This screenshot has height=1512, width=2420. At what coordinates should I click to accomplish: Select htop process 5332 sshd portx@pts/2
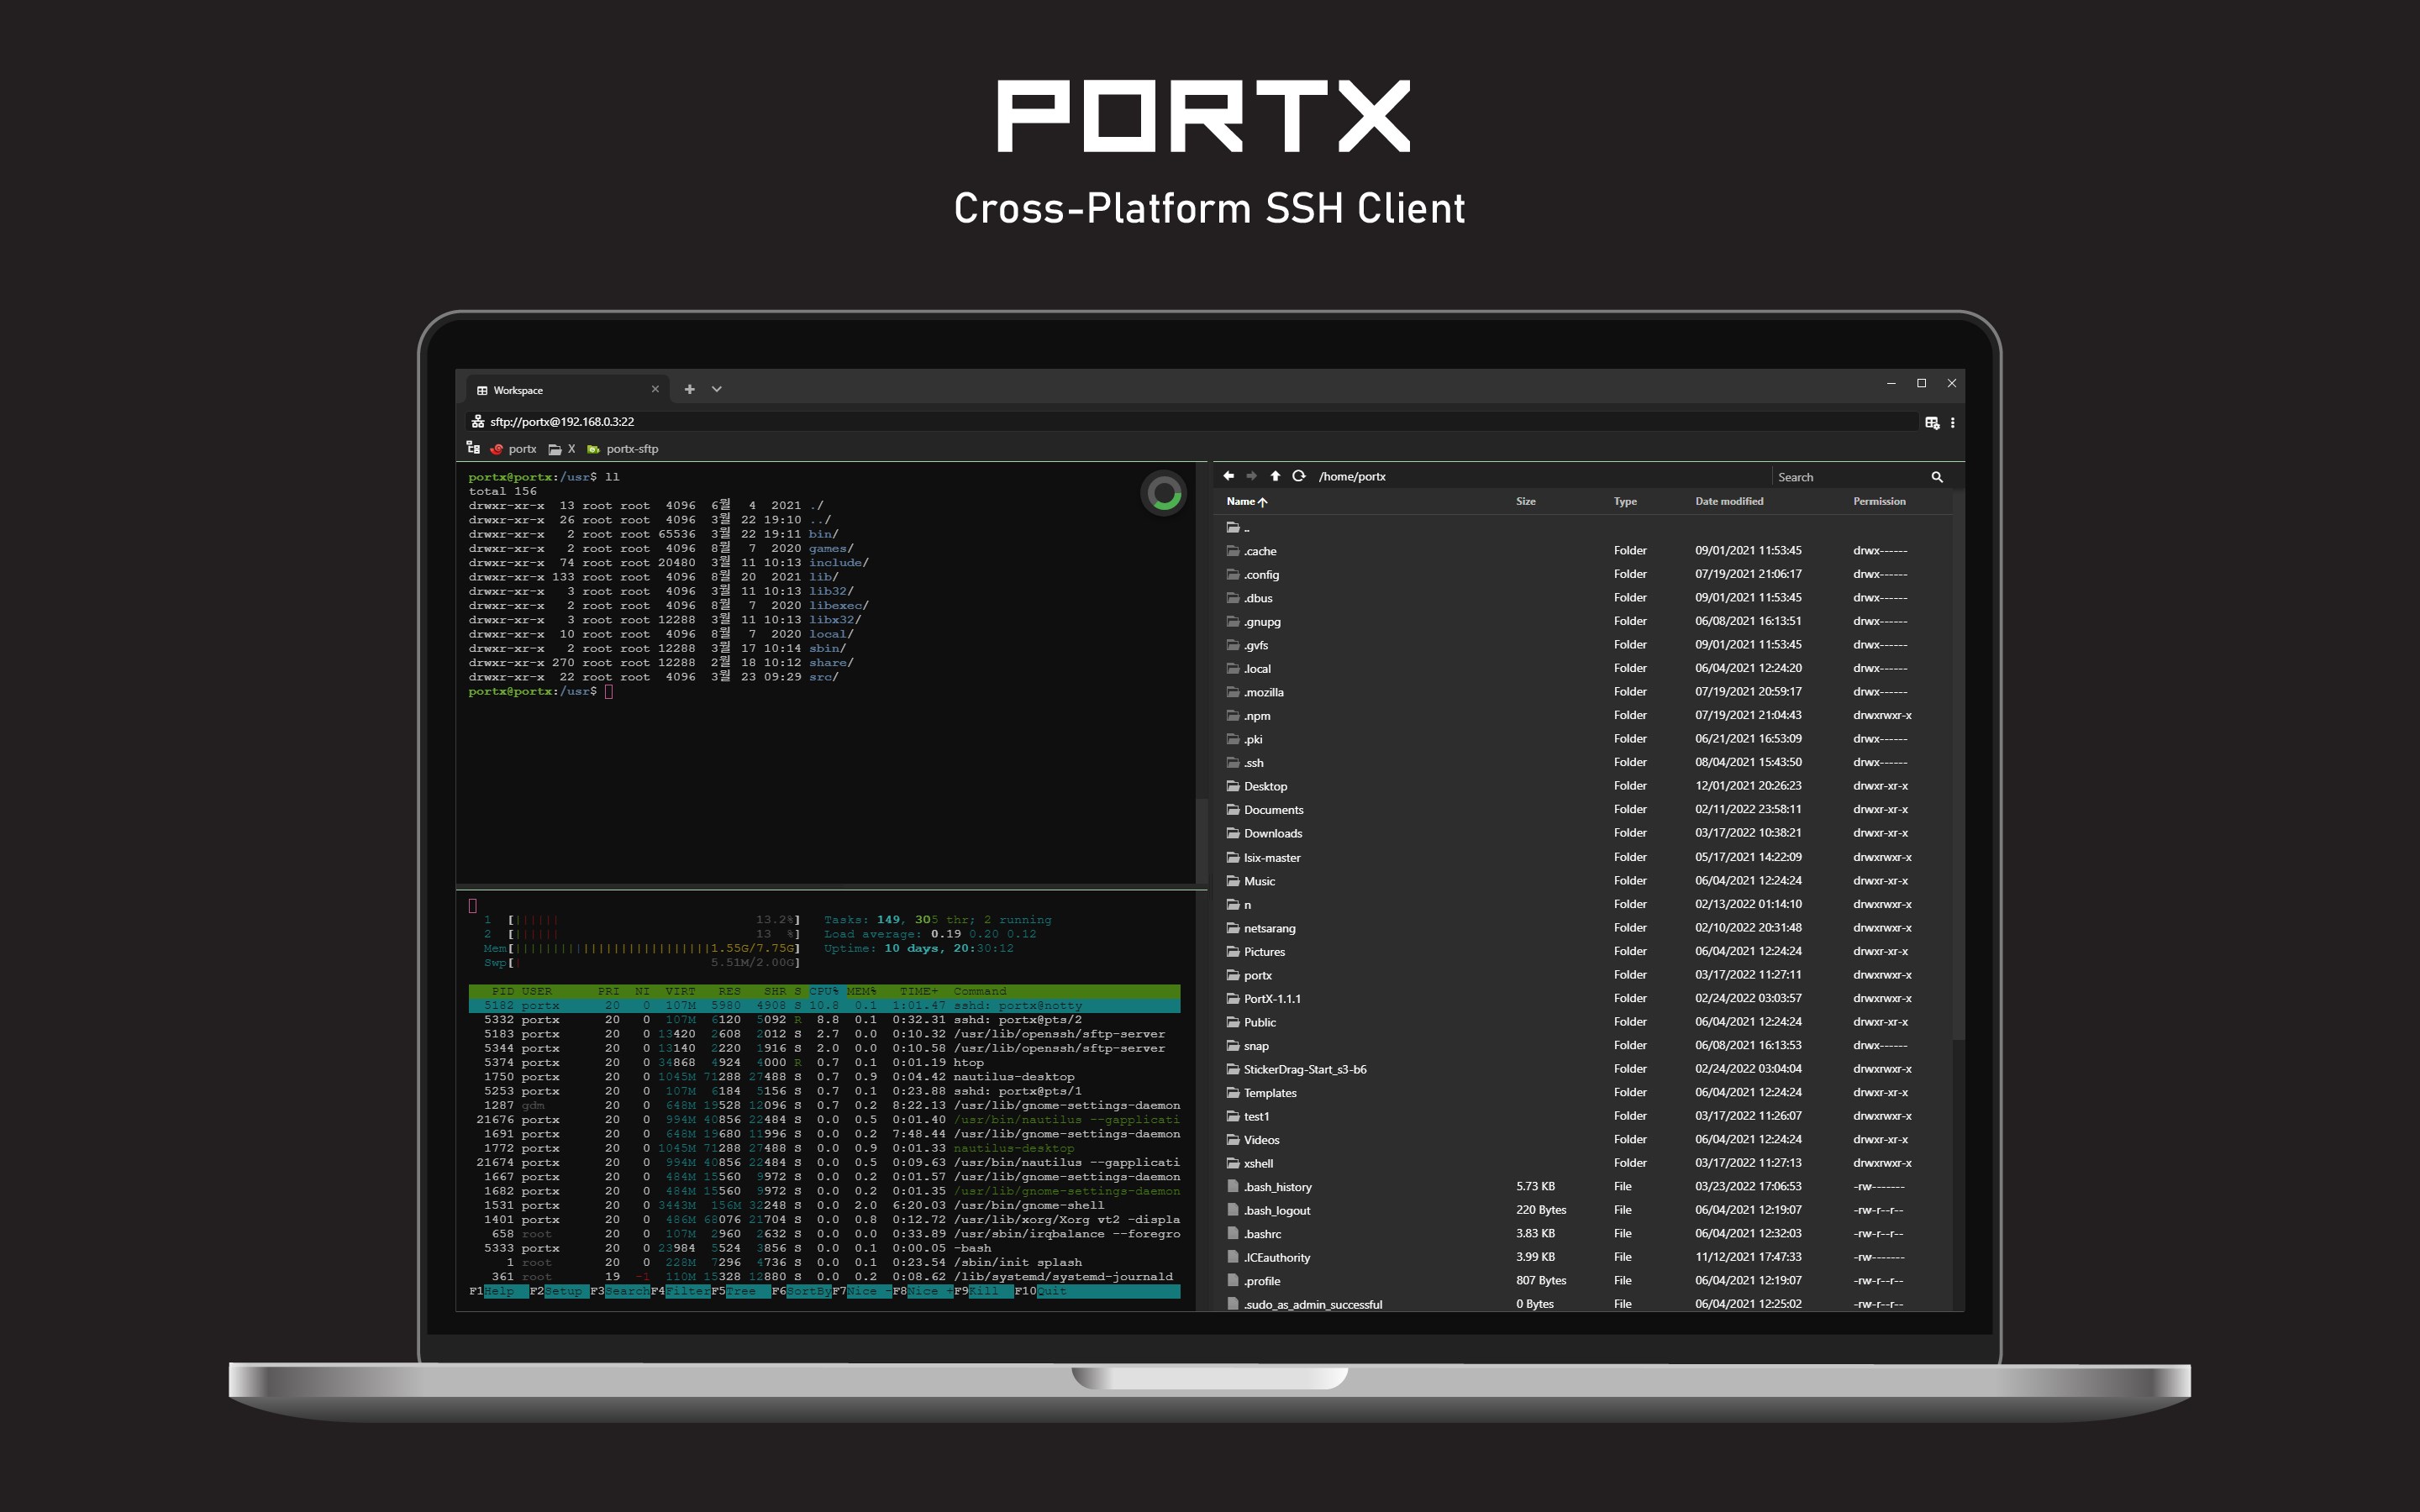pos(824,1020)
